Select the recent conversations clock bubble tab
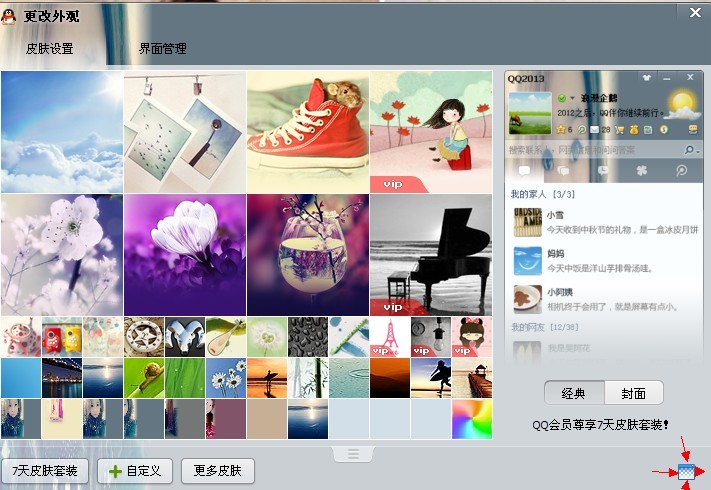Image resolution: width=711 pixels, height=490 pixels. tap(603, 171)
